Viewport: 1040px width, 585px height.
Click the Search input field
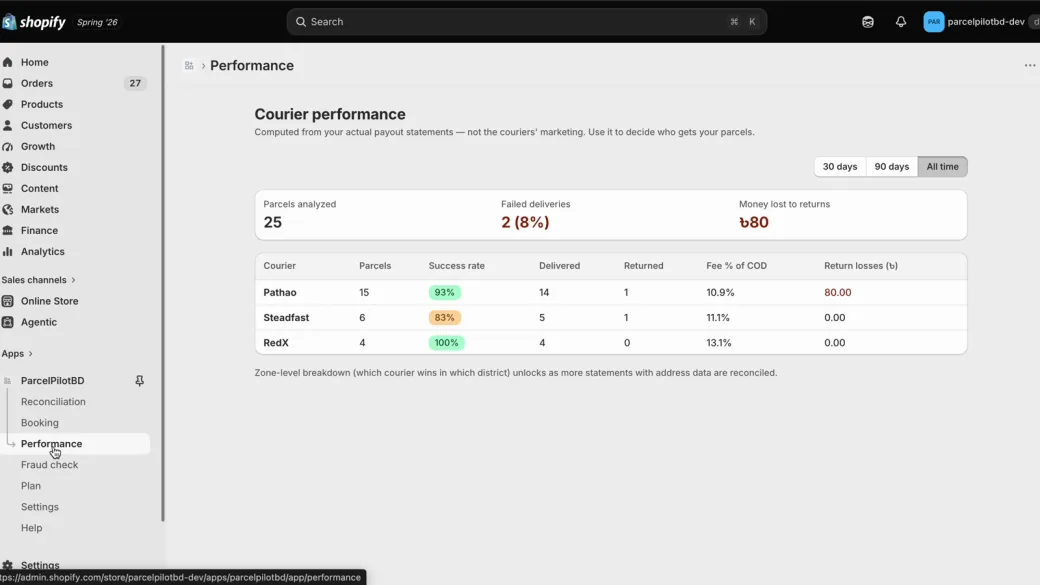[527, 22]
